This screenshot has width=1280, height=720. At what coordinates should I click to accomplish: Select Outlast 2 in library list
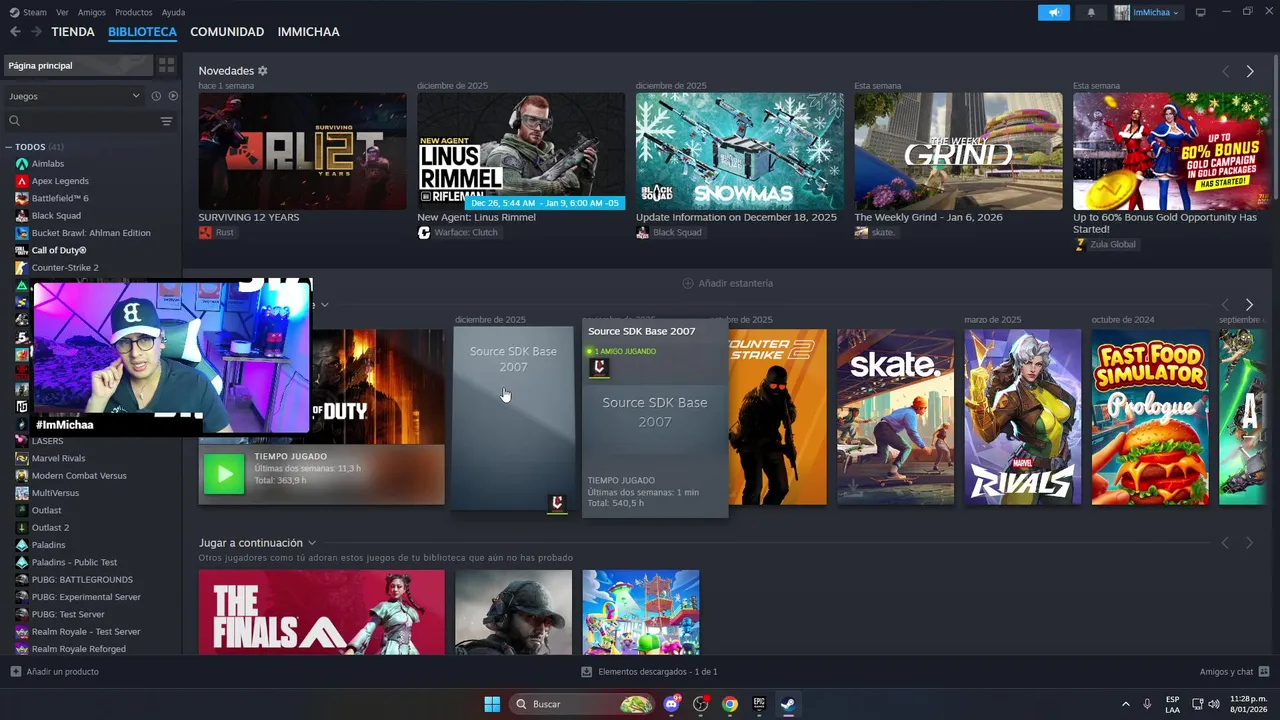pyautogui.click(x=50, y=527)
